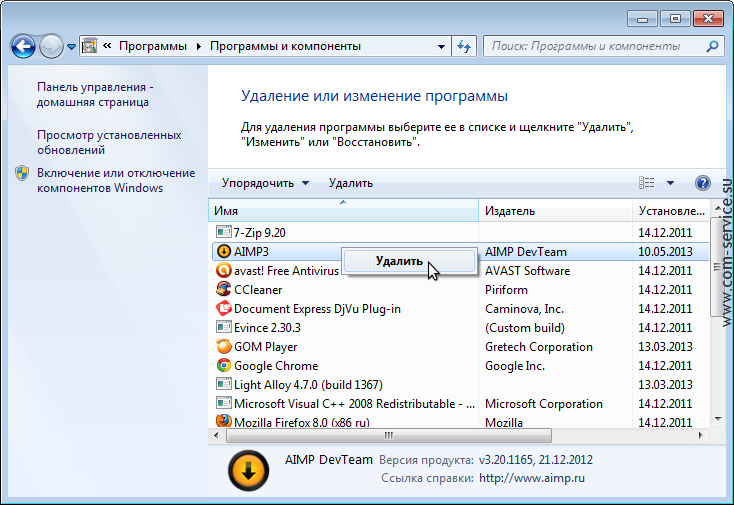Screen dimensions: 734x505
Task: Click the large AIMP icon in details pane
Action: (249, 470)
